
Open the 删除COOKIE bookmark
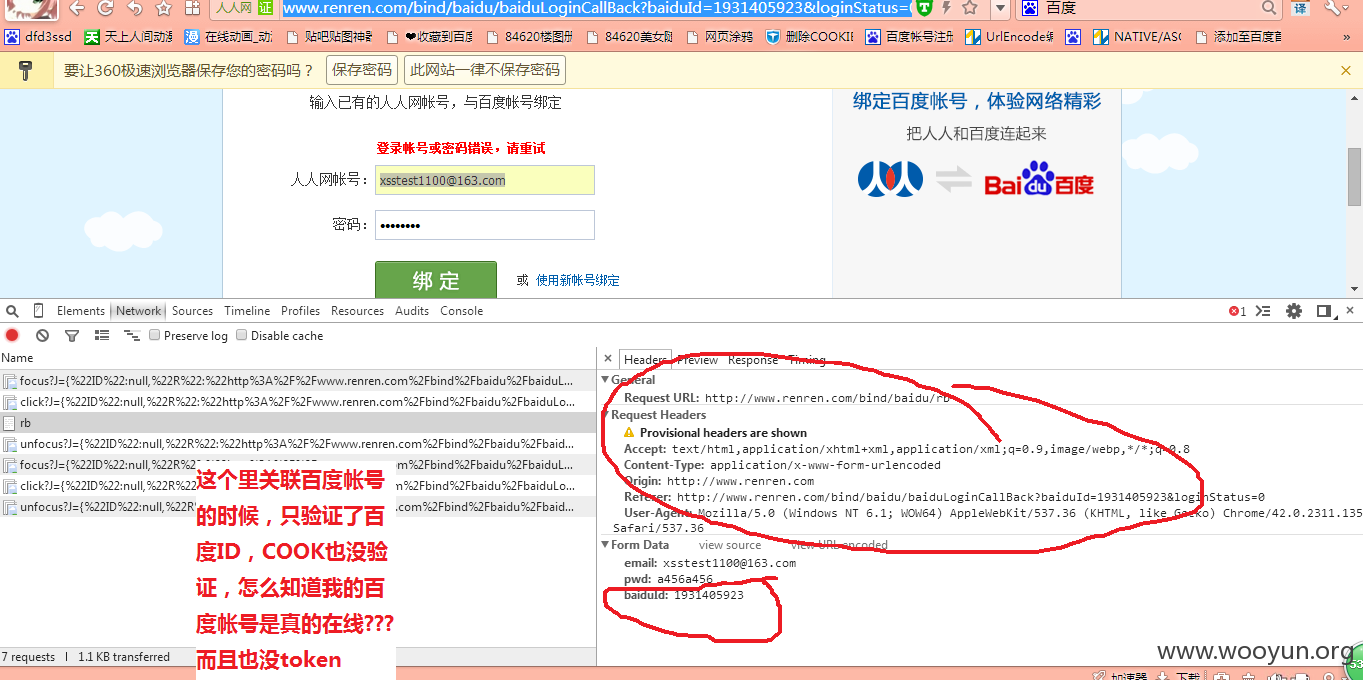(809, 37)
